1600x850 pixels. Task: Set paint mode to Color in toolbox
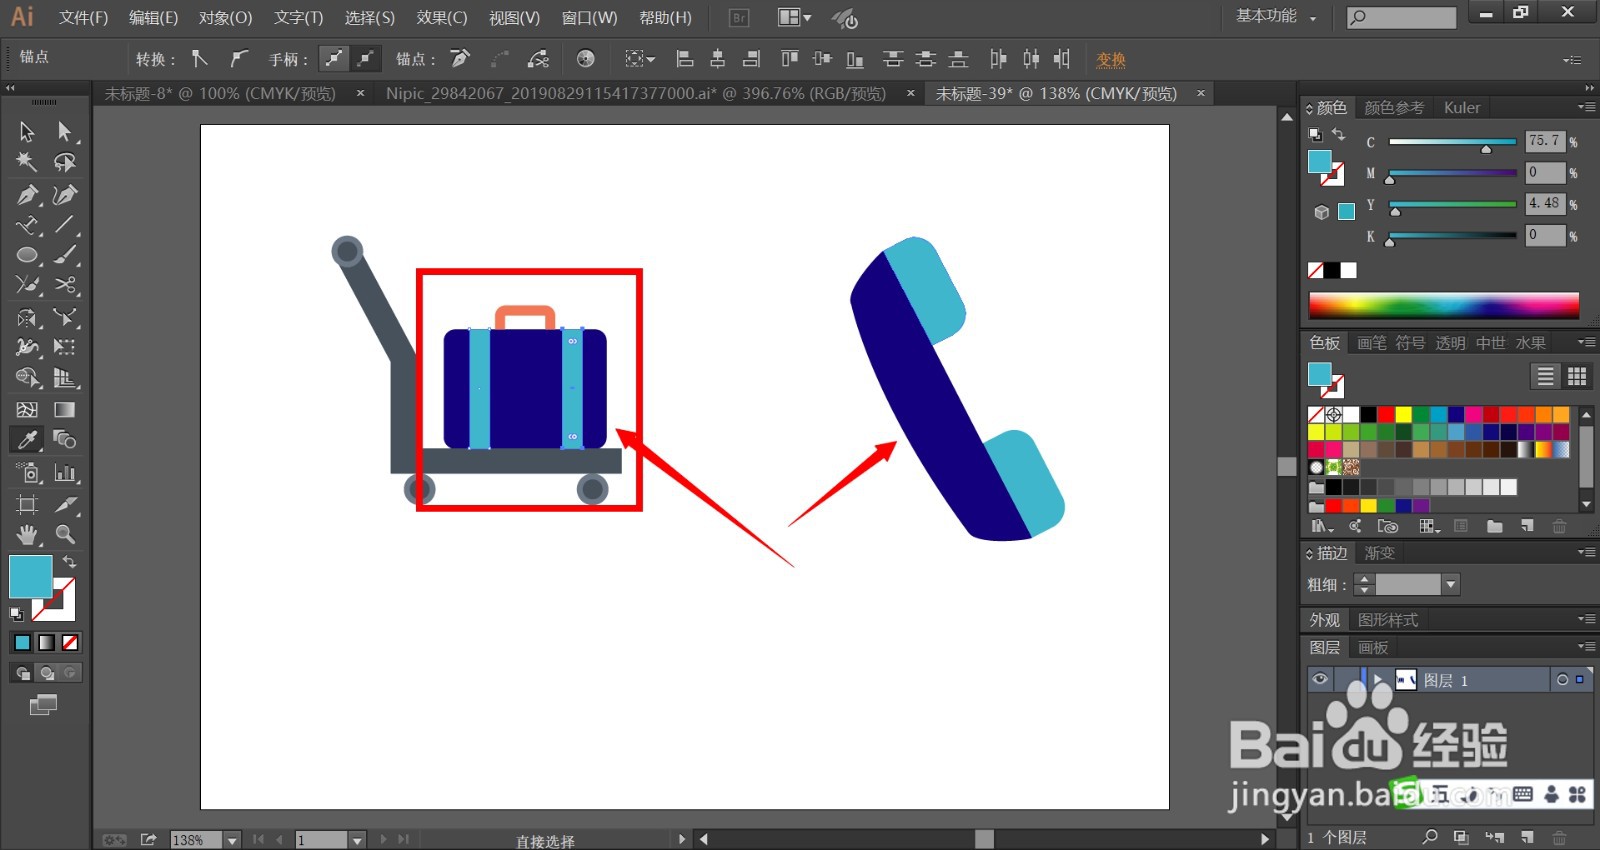coord(22,642)
